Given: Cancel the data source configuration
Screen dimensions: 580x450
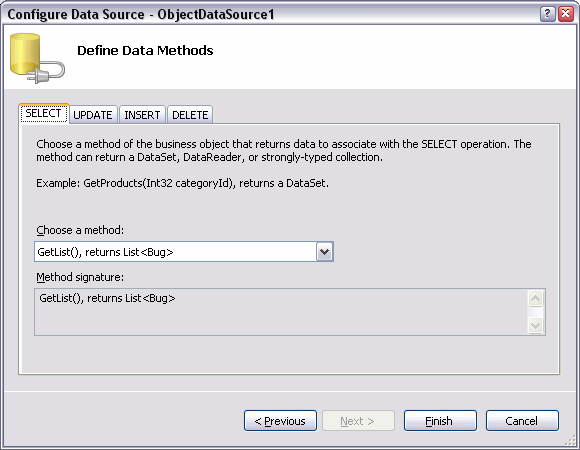Looking at the screenshot, I should (x=522, y=421).
